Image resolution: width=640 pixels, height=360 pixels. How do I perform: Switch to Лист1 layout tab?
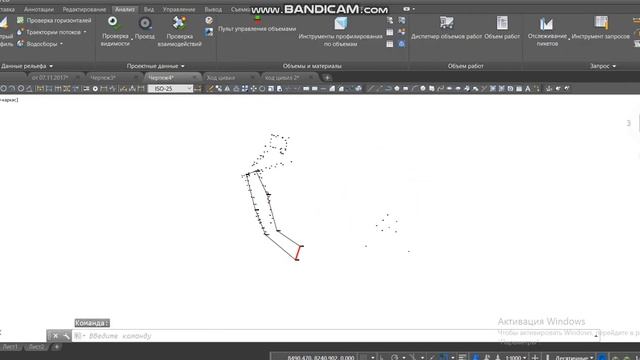coord(10,347)
